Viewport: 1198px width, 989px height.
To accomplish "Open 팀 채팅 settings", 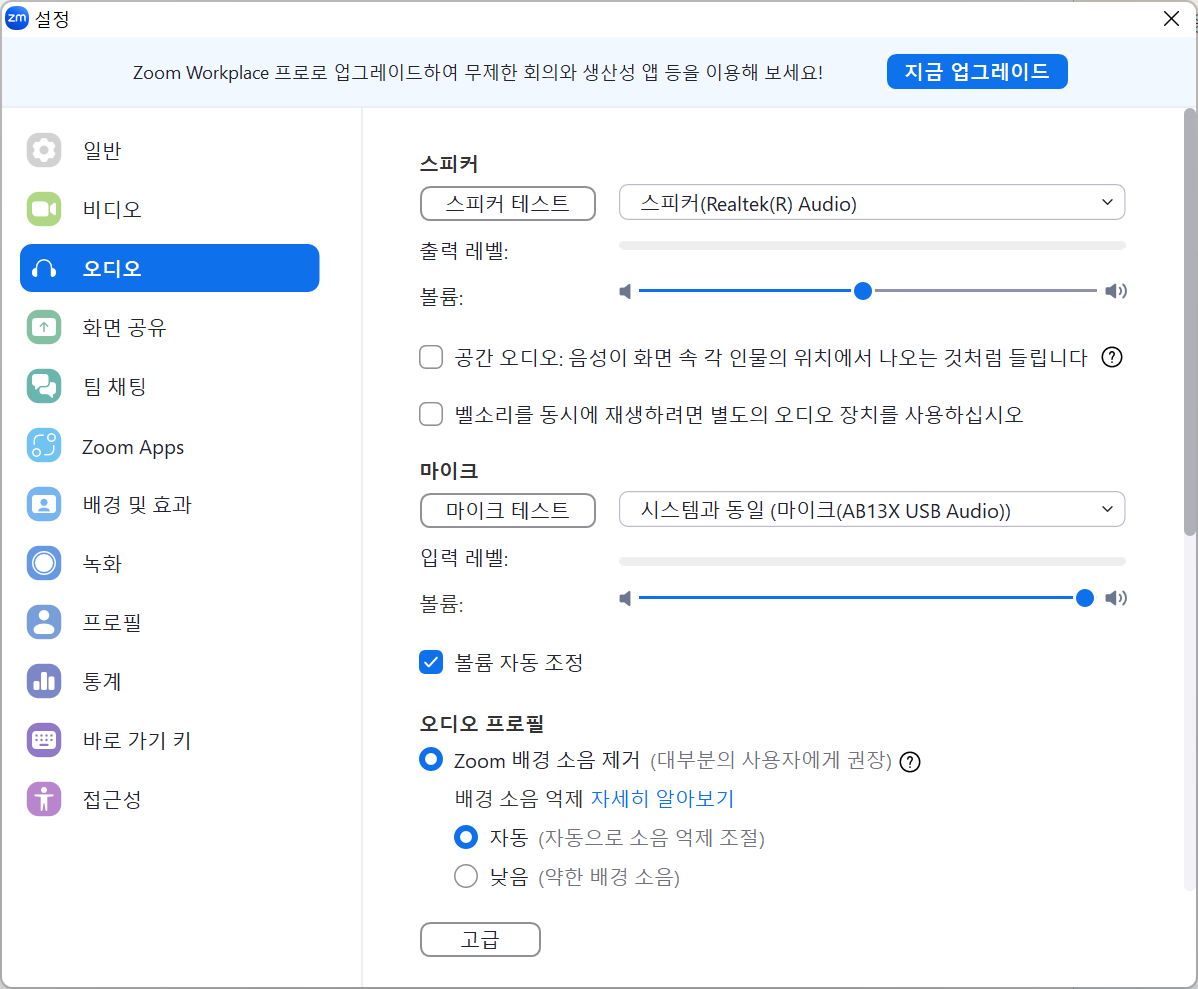I will [x=170, y=386].
